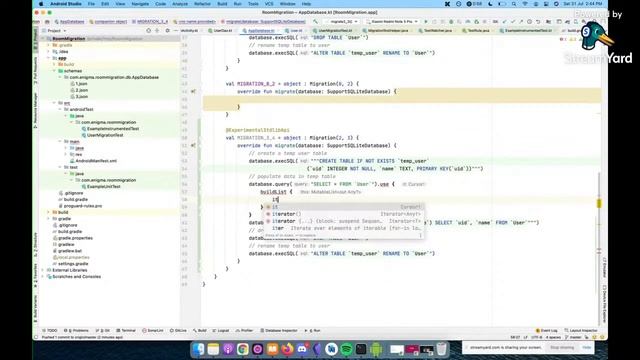
Task: Launch Podcasts from the dock
Action: [228, 349]
